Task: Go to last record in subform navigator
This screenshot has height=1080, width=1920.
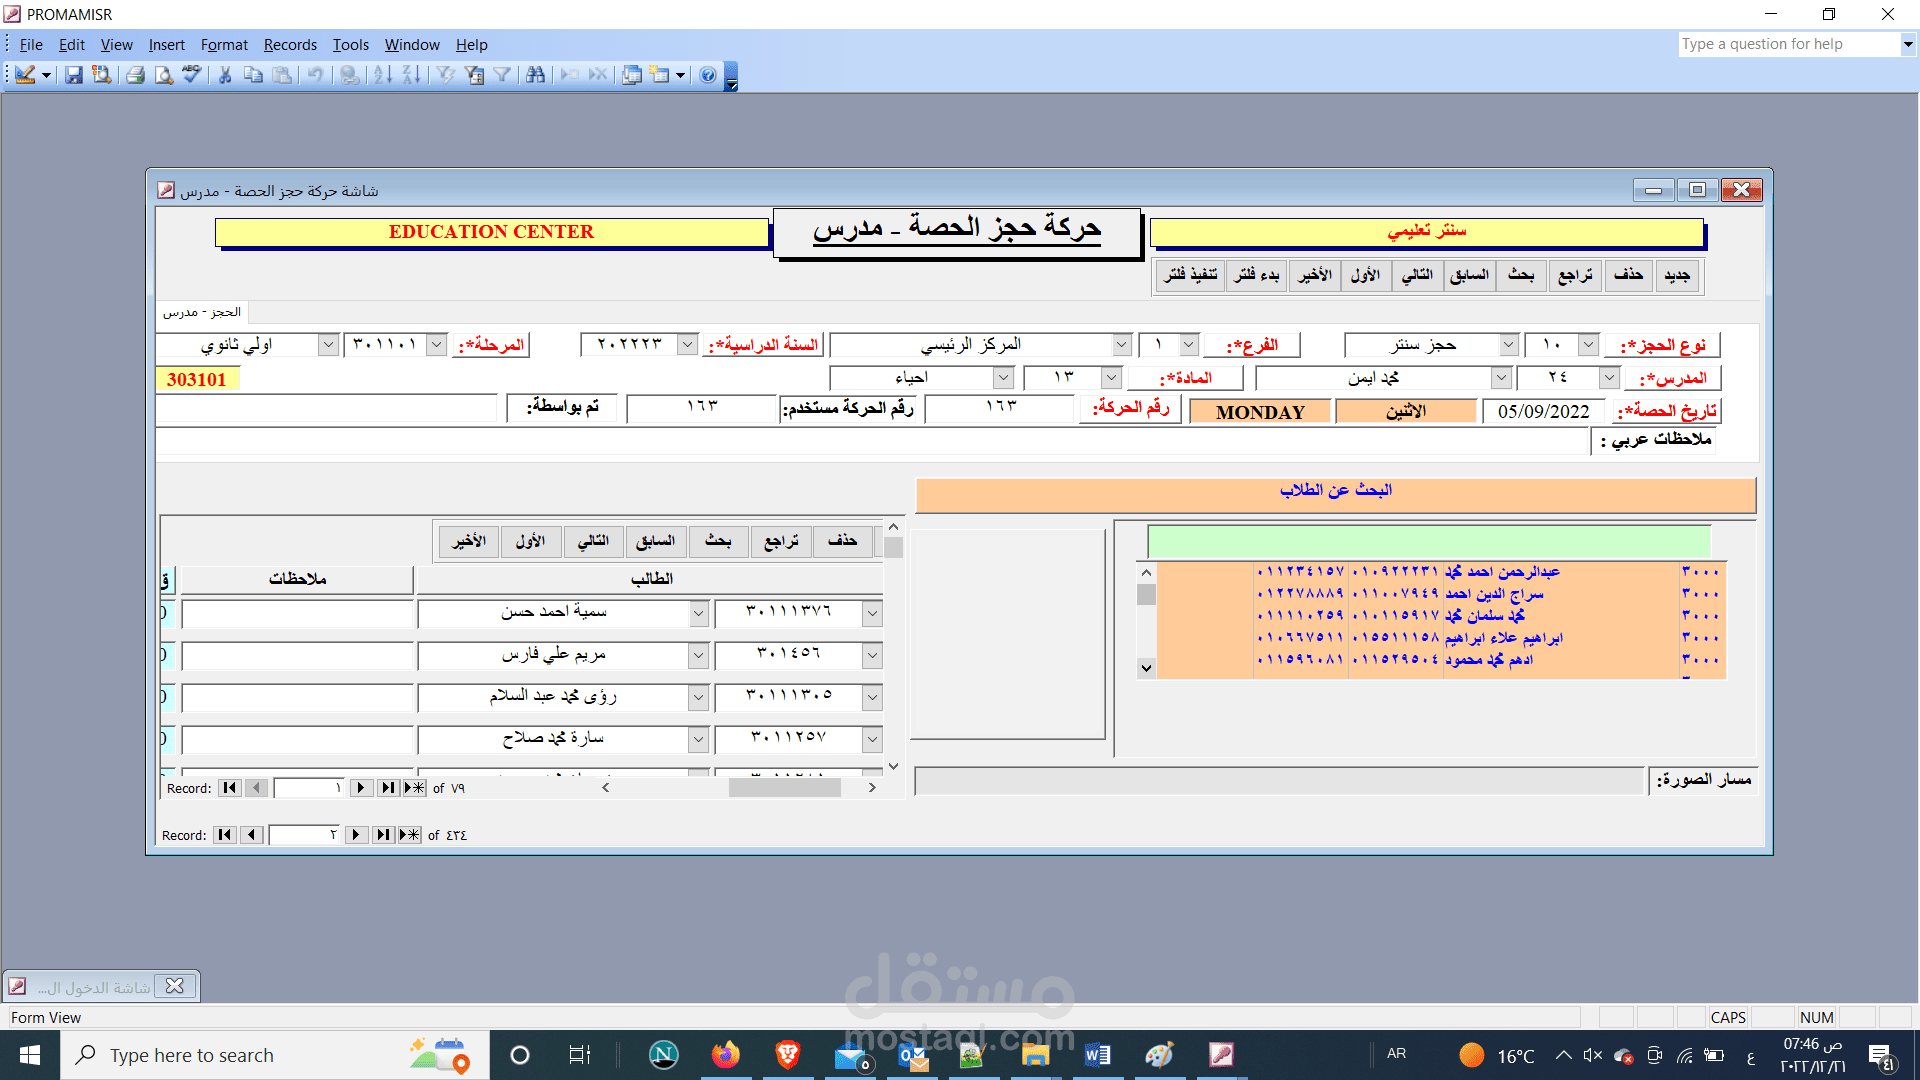Action: [387, 788]
